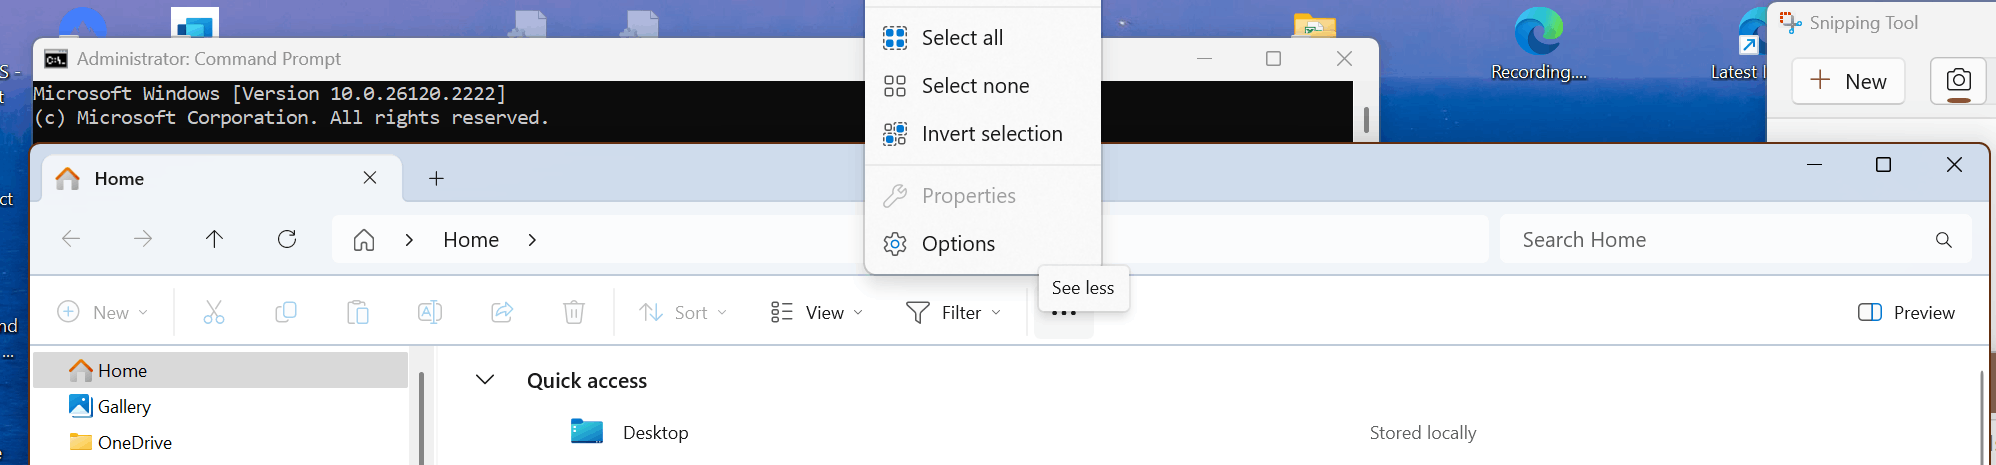
Task: Click the Delete trash can icon
Action: [574, 312]
